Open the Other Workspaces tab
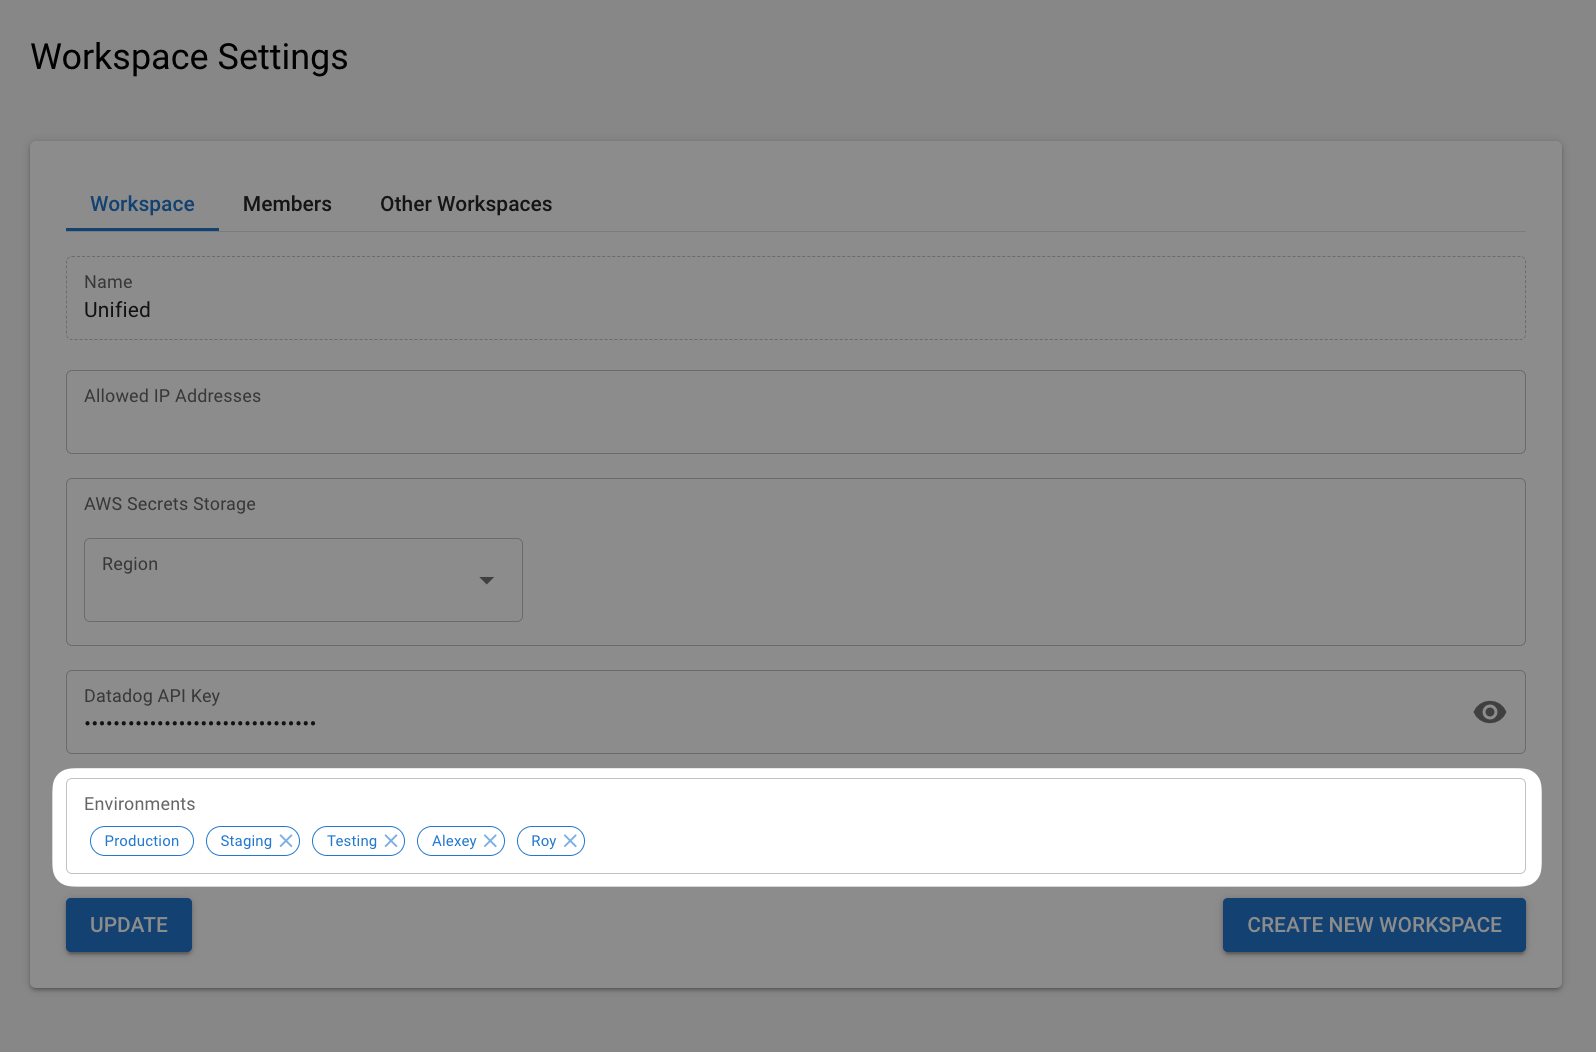1596x1052 pixels. pos(466,204)
